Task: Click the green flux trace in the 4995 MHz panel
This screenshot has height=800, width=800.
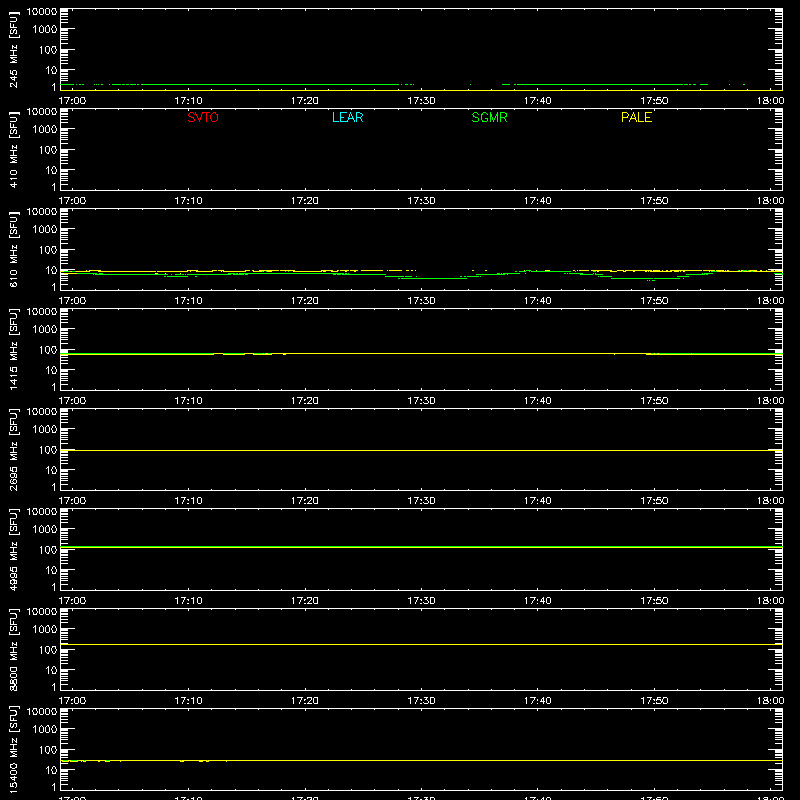Action: coord(421,547)
